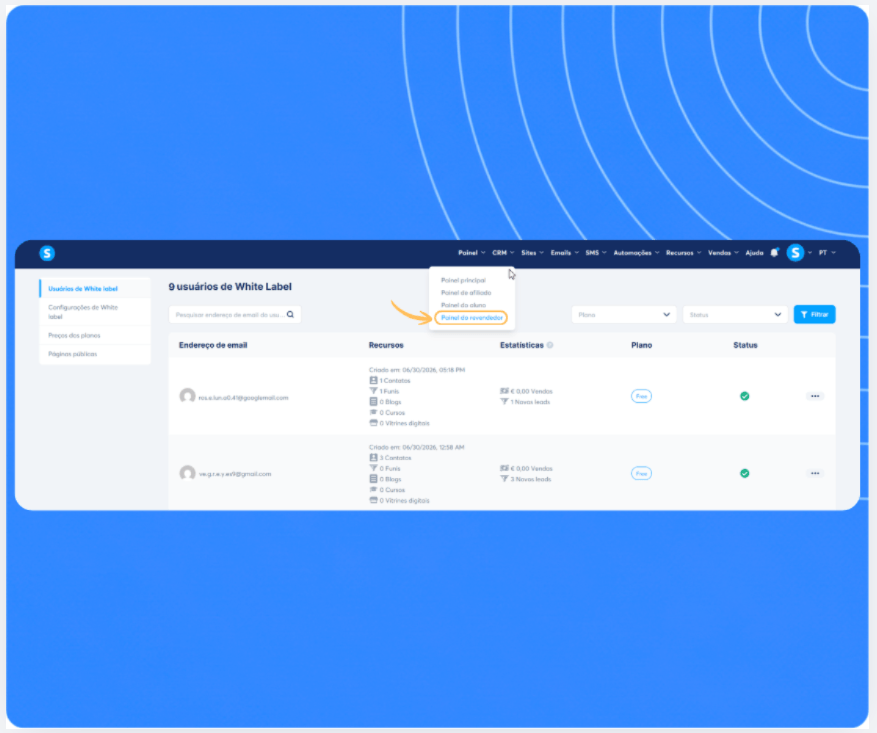Click the green status check in the gmail.com user row
Screen dimensions: 877x733
(x=744, y=473)
